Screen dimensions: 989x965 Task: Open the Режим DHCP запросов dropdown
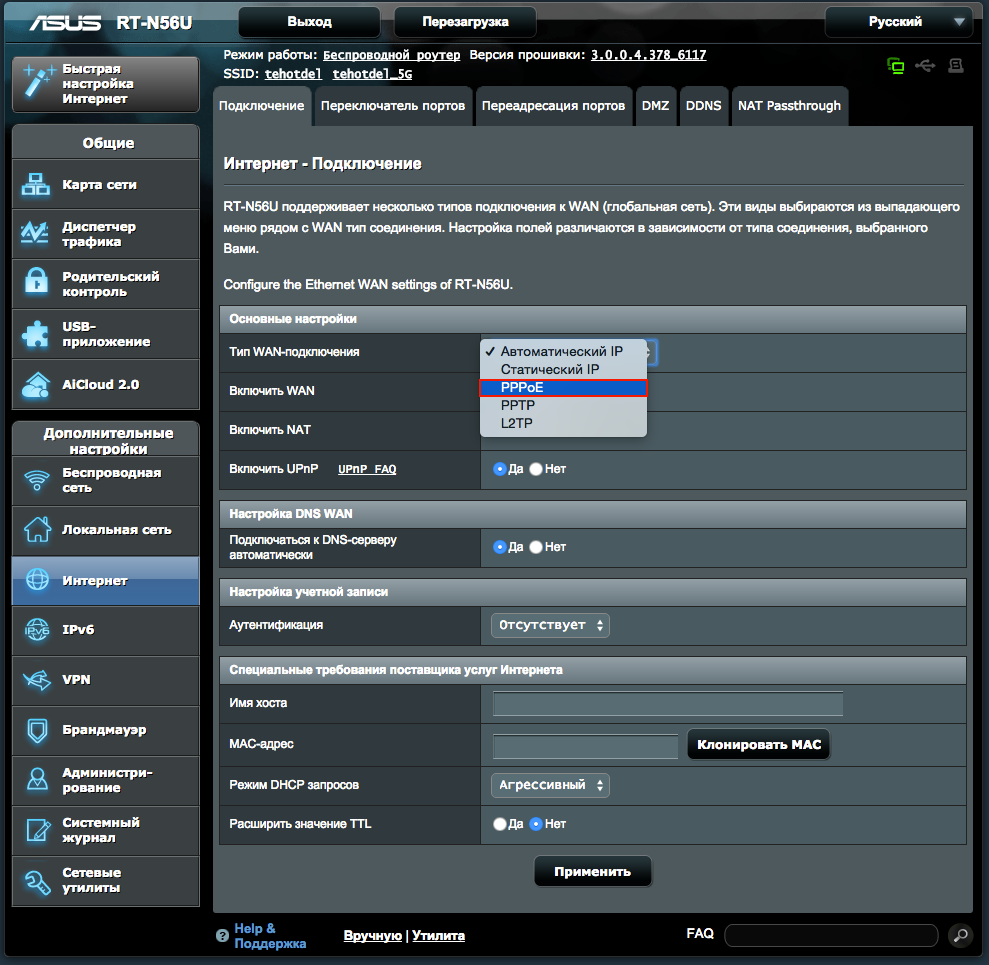coord(550,785)
